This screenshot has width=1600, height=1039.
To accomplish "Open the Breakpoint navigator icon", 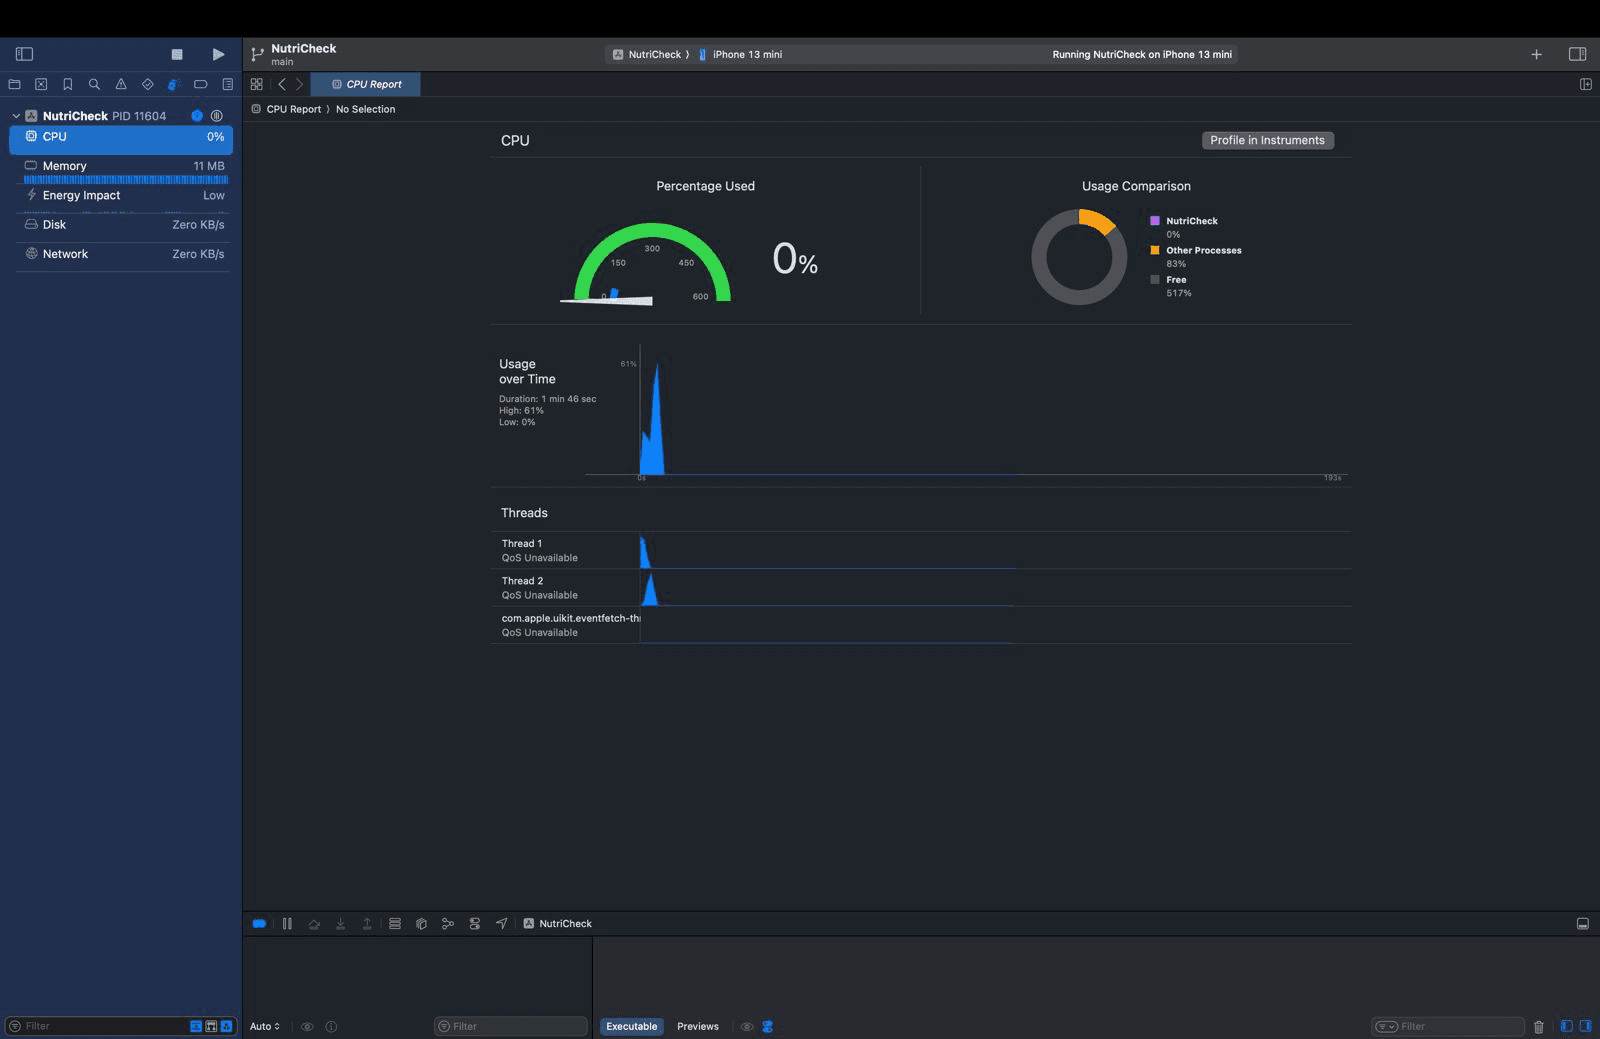I will (201, 84).
